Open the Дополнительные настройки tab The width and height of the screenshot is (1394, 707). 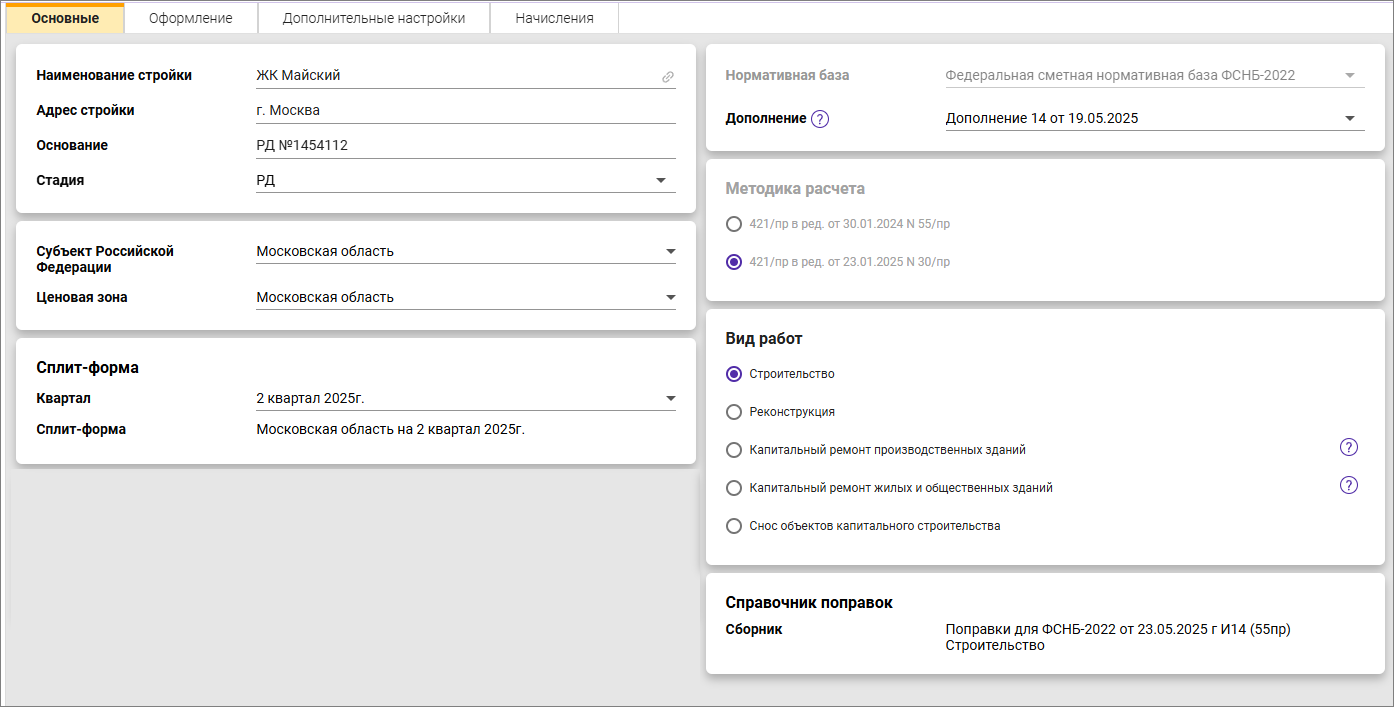(x=373, y=18)
